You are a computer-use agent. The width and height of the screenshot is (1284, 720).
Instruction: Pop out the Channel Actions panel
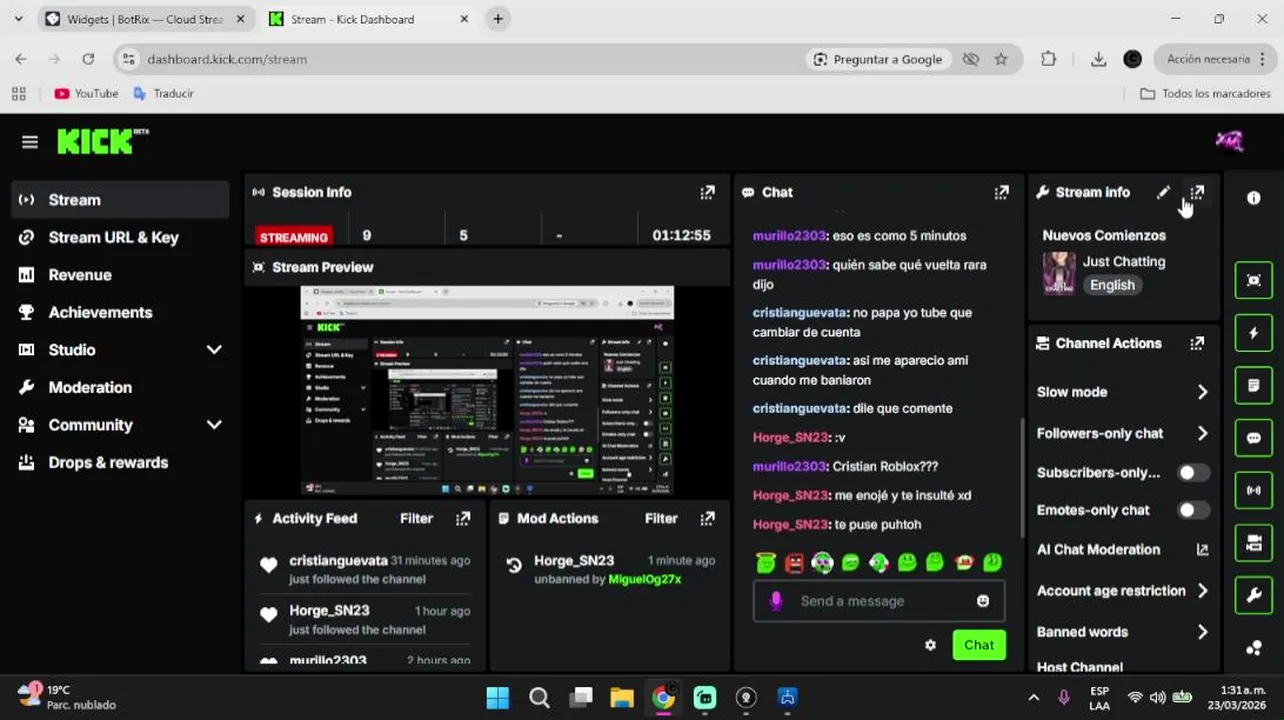pyautogui.click(x=1197, y=343)
